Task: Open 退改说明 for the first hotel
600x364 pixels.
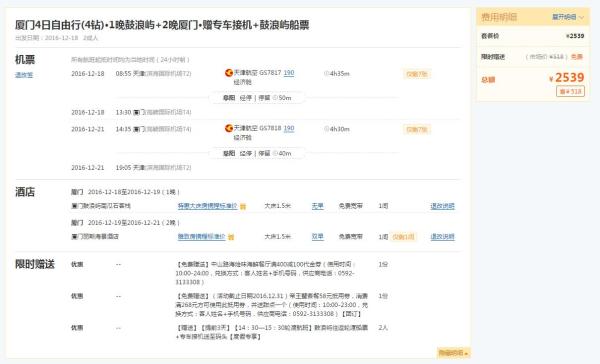Action: (442, 206)
